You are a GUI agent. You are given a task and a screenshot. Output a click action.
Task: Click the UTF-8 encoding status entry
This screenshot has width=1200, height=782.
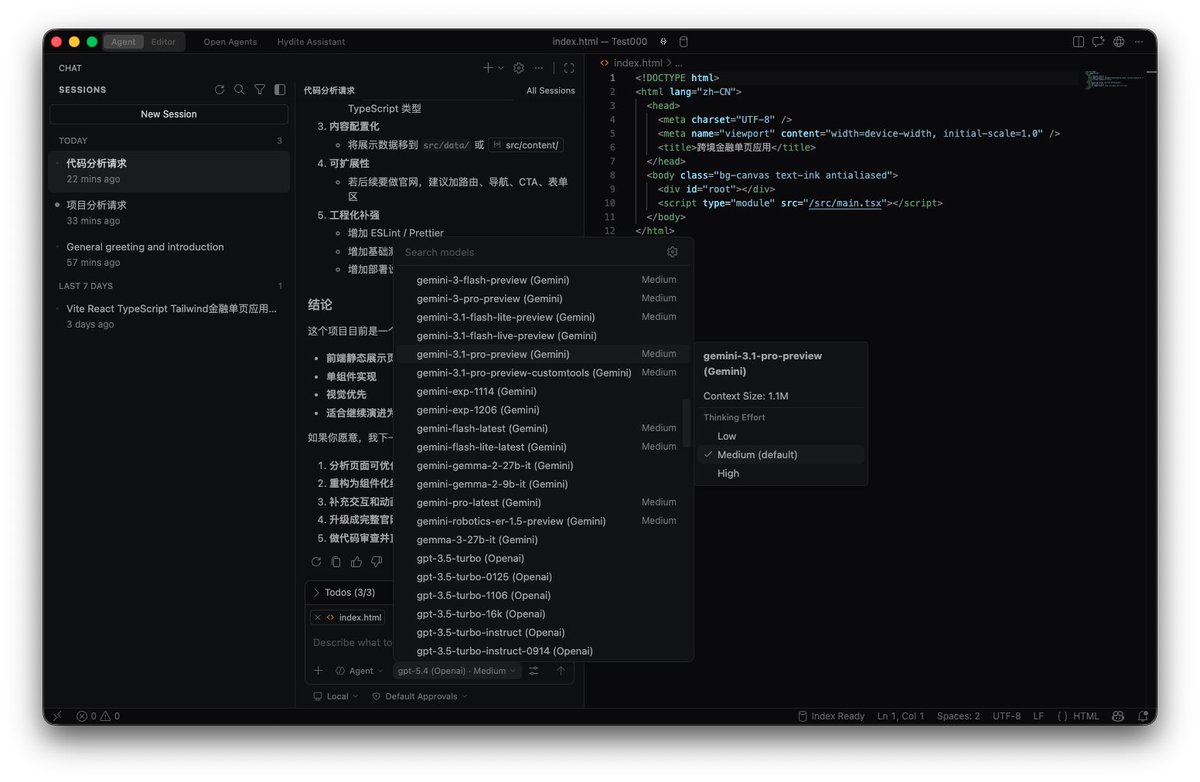tap(1006, 716)
